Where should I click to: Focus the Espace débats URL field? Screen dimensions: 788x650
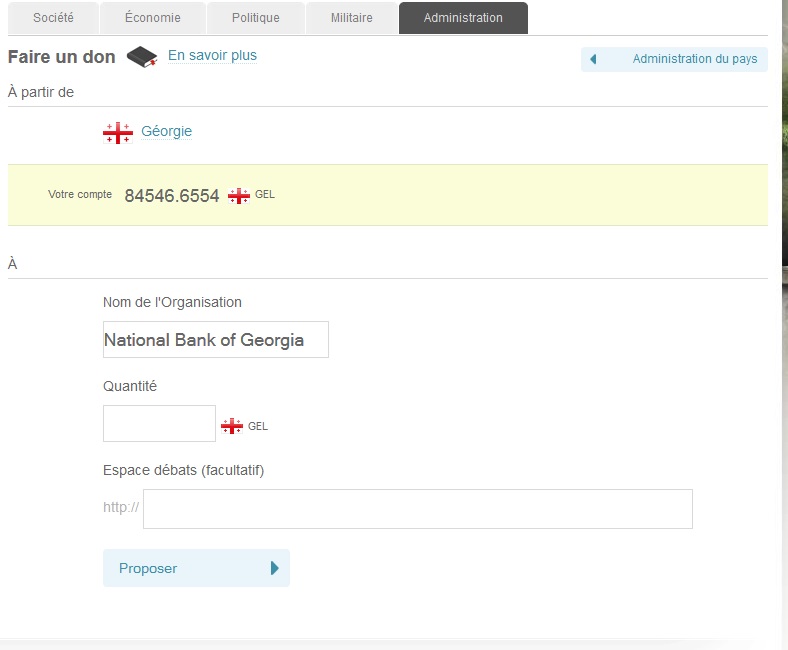coord(418,509)
